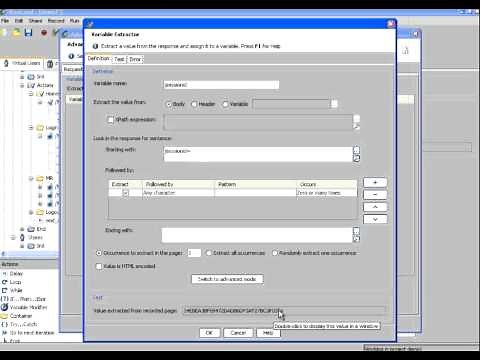Open Any character dropdown in Followed by column
Screen dimensions: 480x360
(178, 193)
